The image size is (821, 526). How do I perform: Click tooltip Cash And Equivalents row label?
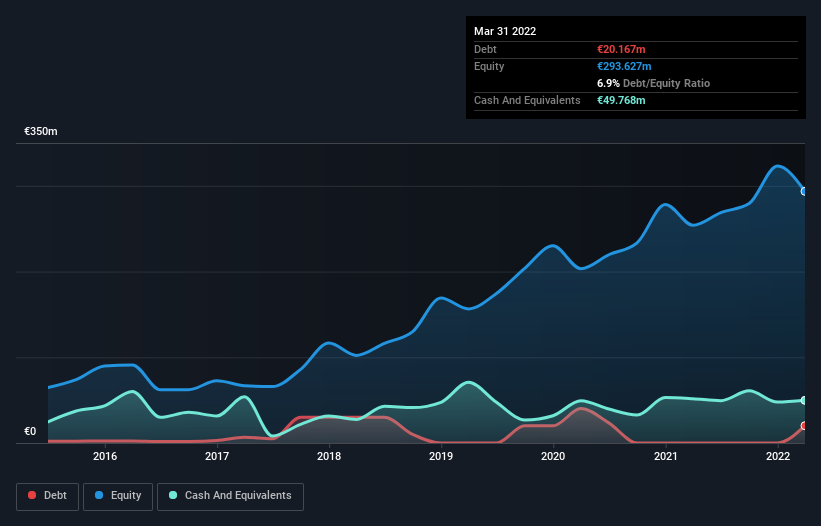(x=527, y=100)
